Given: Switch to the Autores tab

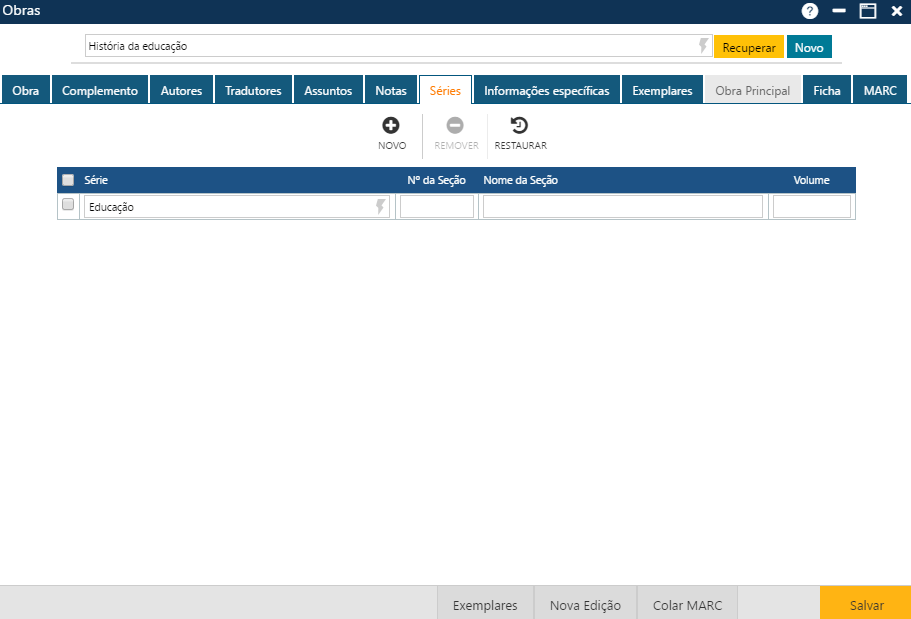Looking at the screenshot, I should click(x=181, y=90).
